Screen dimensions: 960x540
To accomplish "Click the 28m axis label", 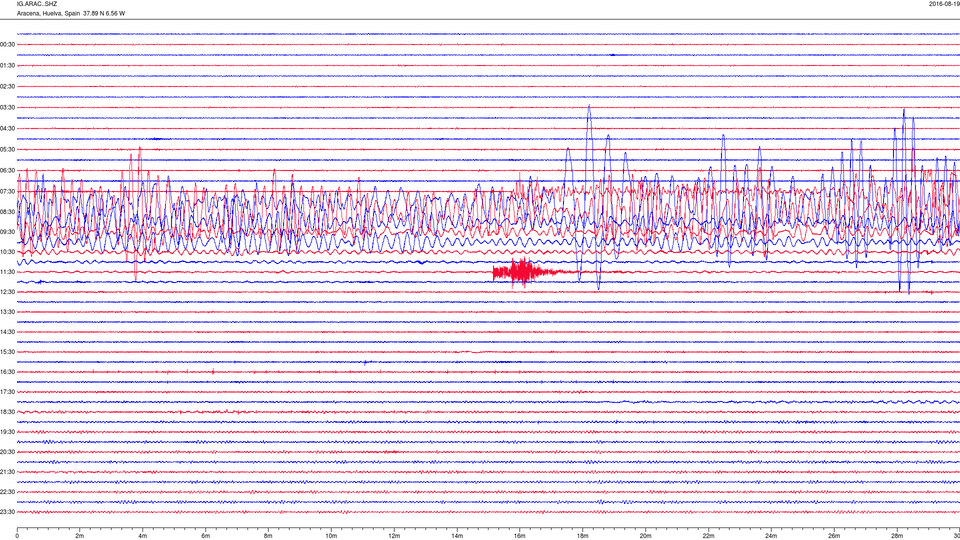I will pyautogui.click(x=897, y=536).
